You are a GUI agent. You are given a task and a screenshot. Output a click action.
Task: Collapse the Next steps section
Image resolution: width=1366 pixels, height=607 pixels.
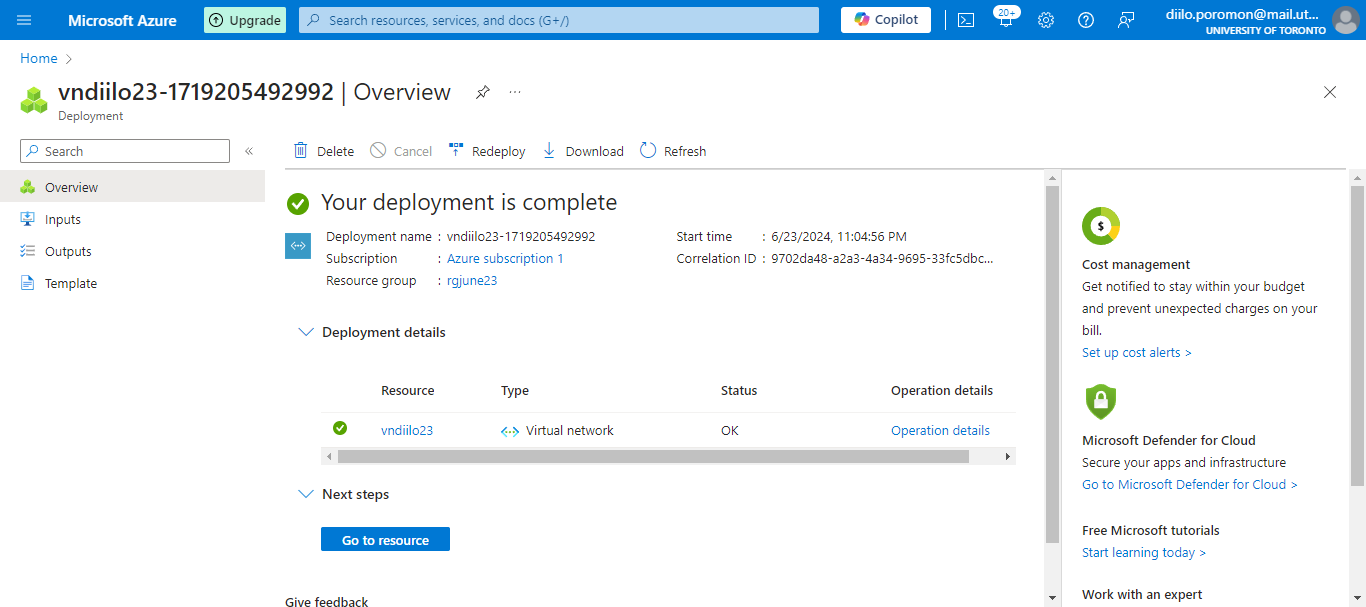pos(306,494)
